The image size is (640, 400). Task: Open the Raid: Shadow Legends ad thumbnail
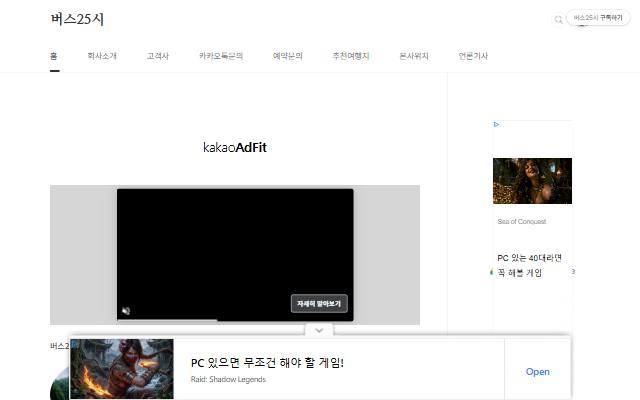pyautogui.click(x=122, y=369)
